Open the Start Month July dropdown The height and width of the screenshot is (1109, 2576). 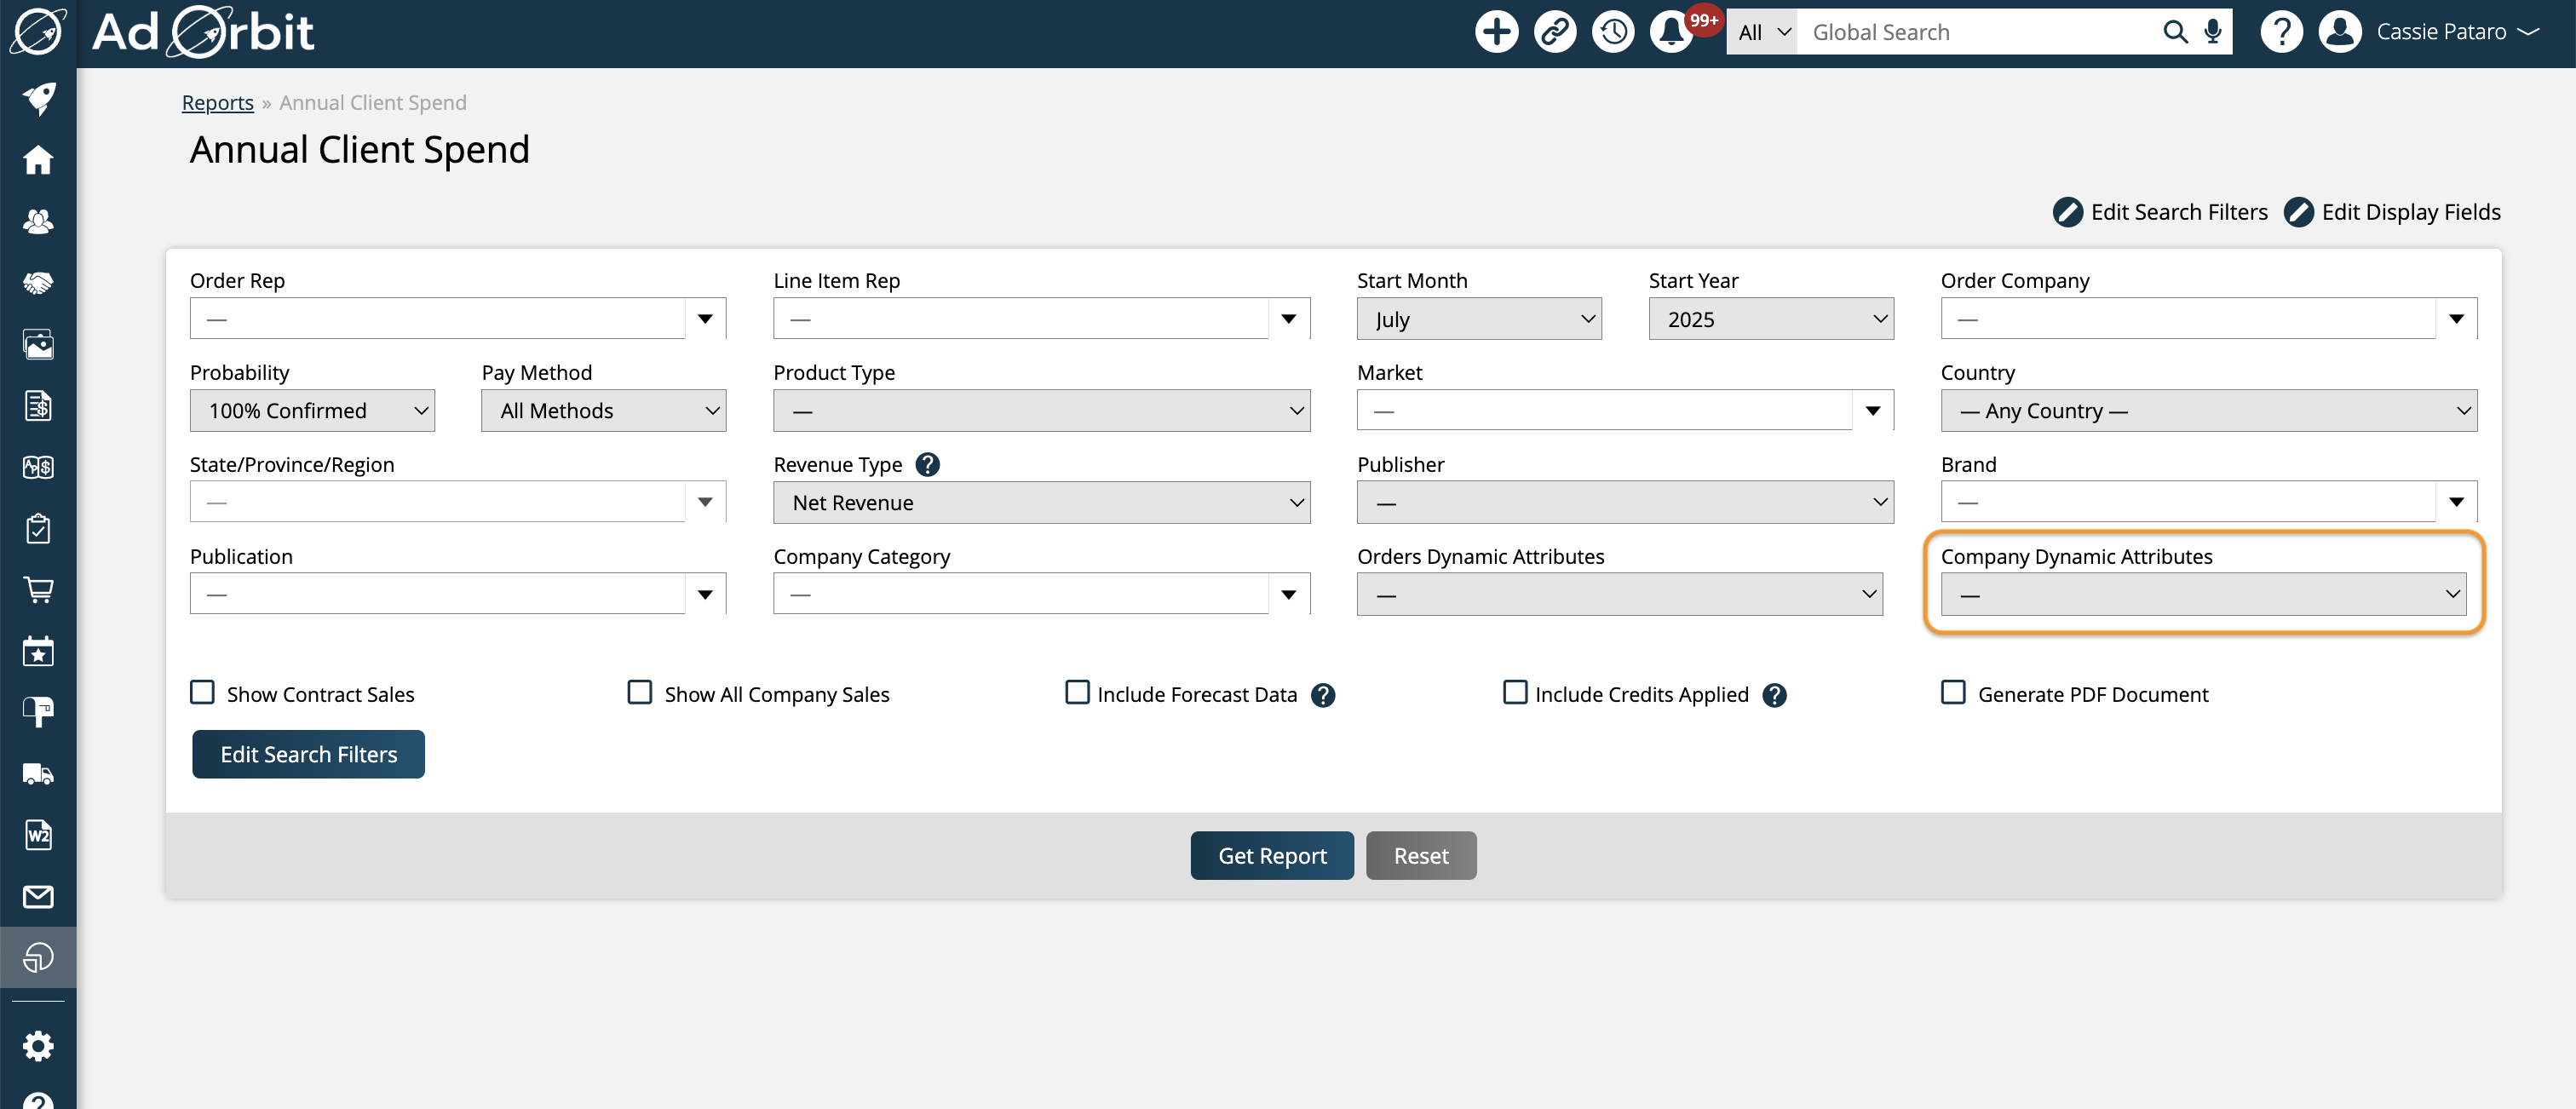coord(1479,319)
